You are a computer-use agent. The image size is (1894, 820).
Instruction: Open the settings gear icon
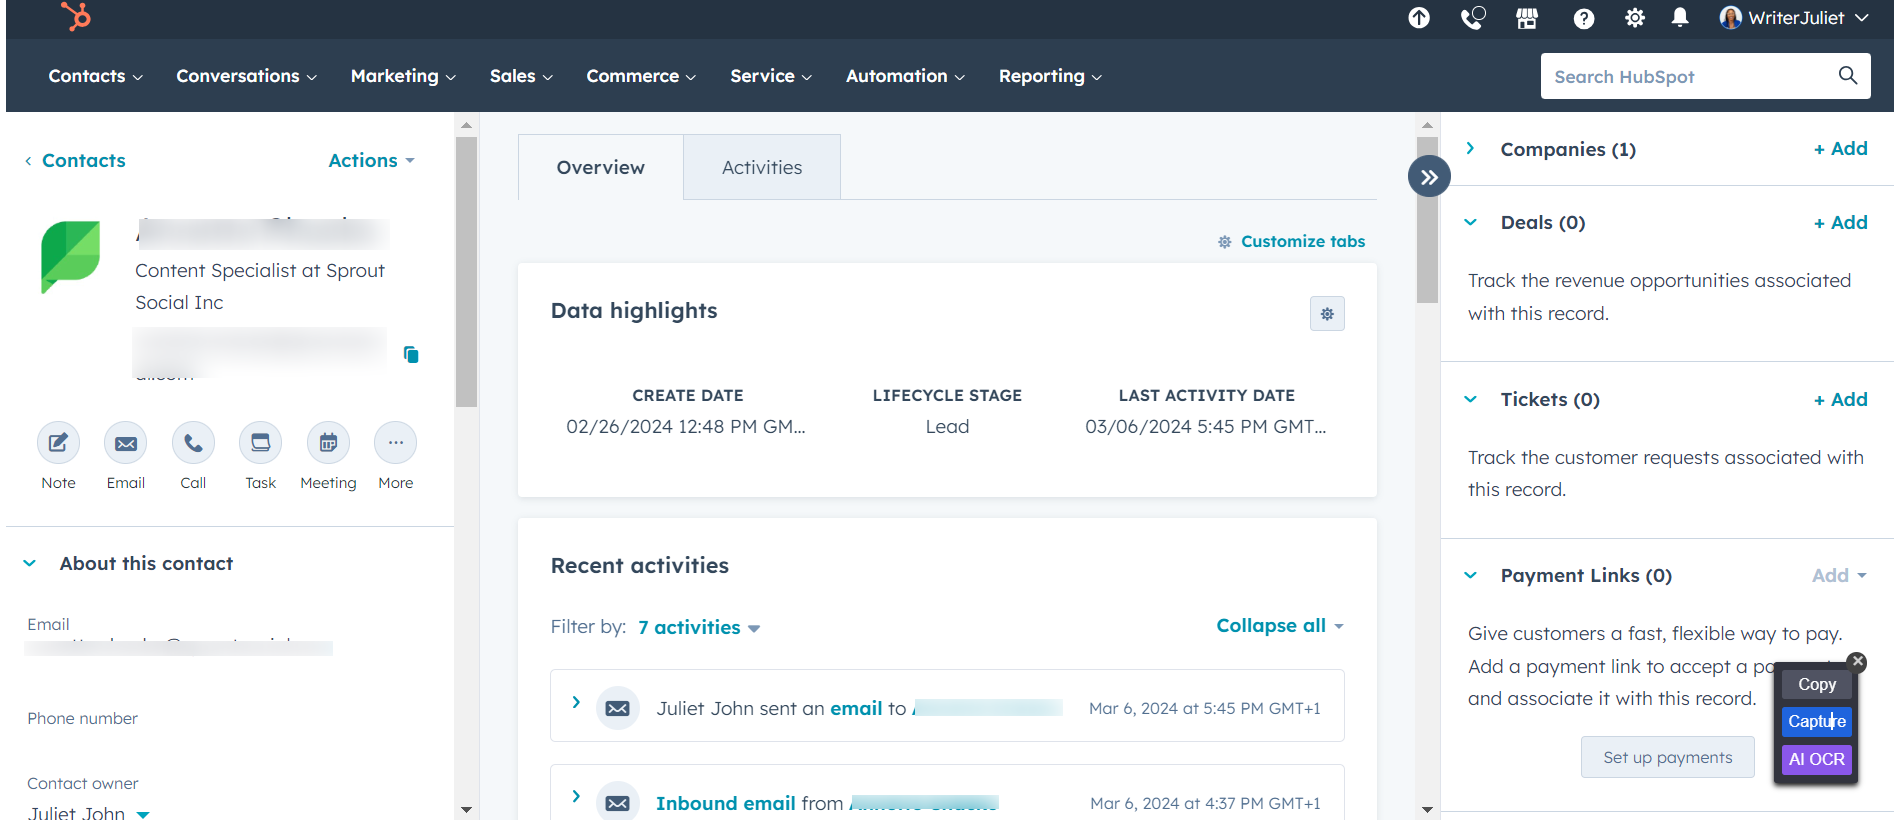click(1635, 18)
